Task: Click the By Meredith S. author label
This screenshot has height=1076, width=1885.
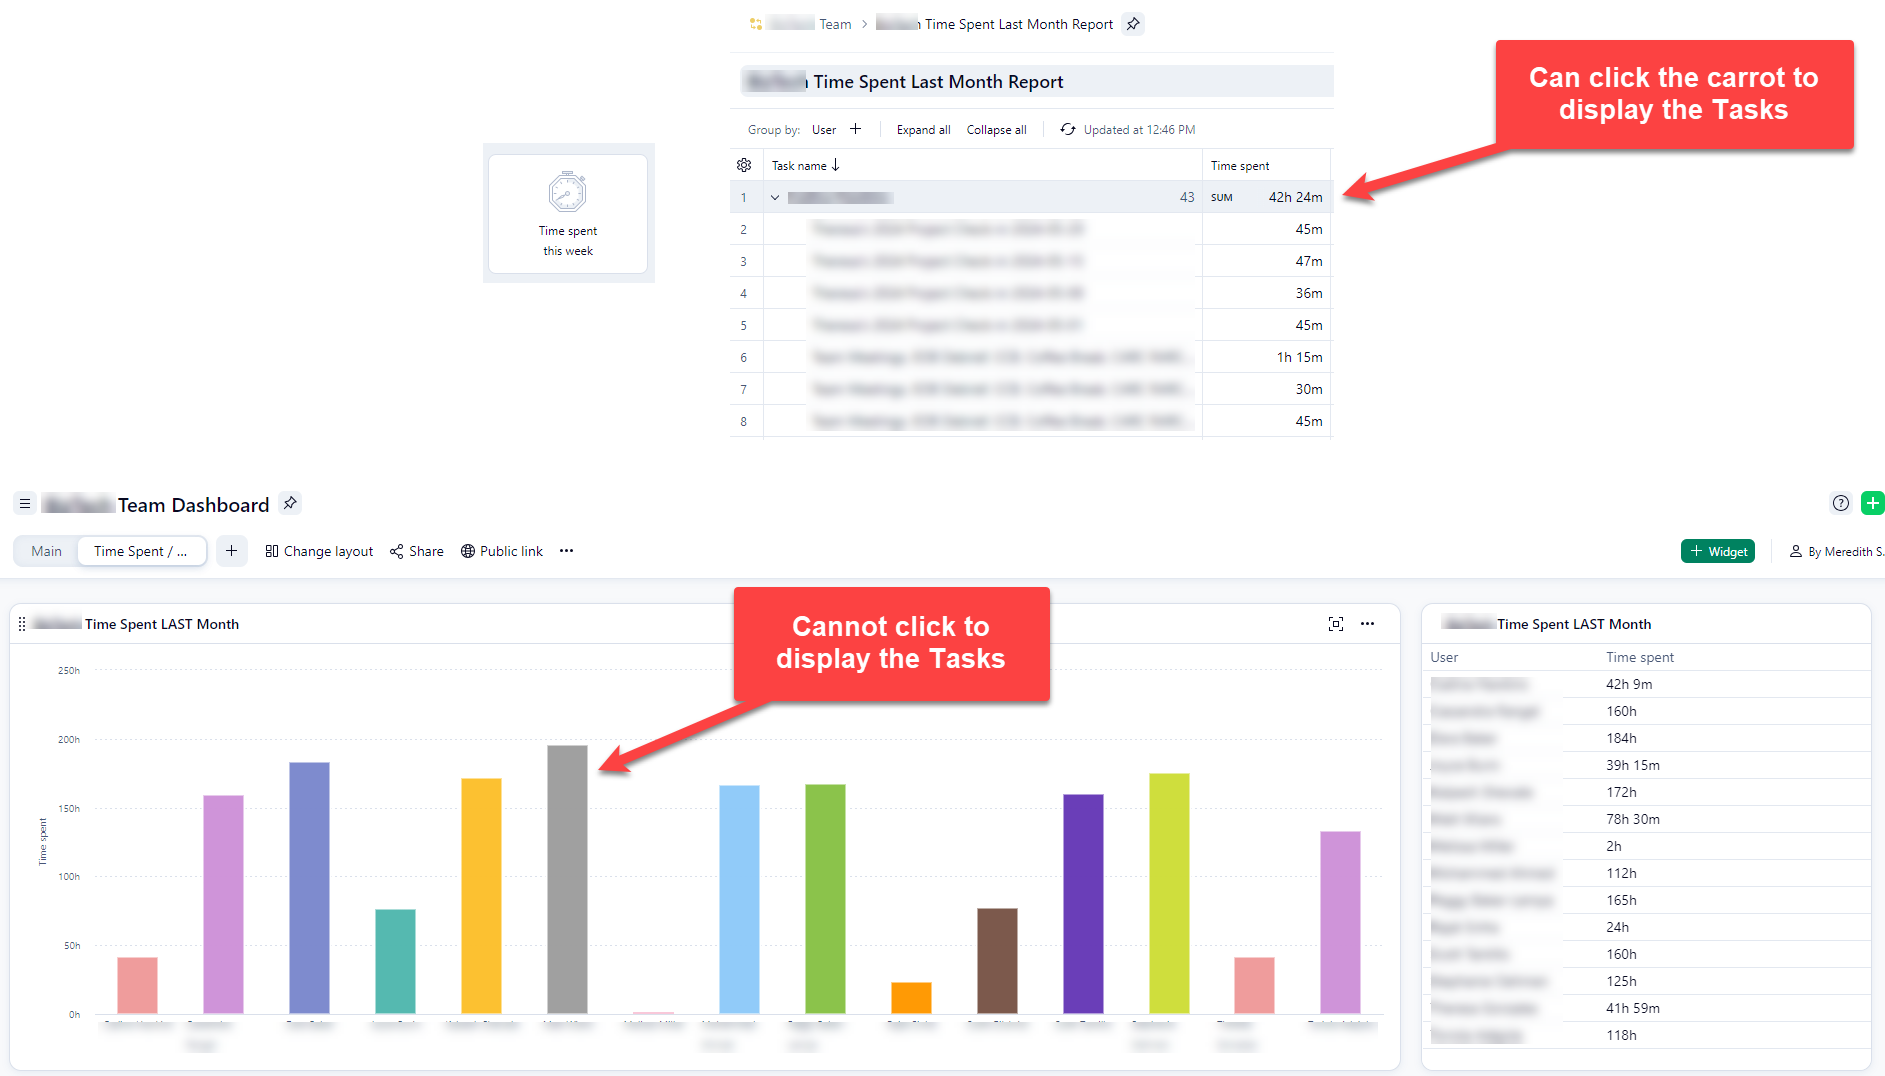Action: point(1838,551)
